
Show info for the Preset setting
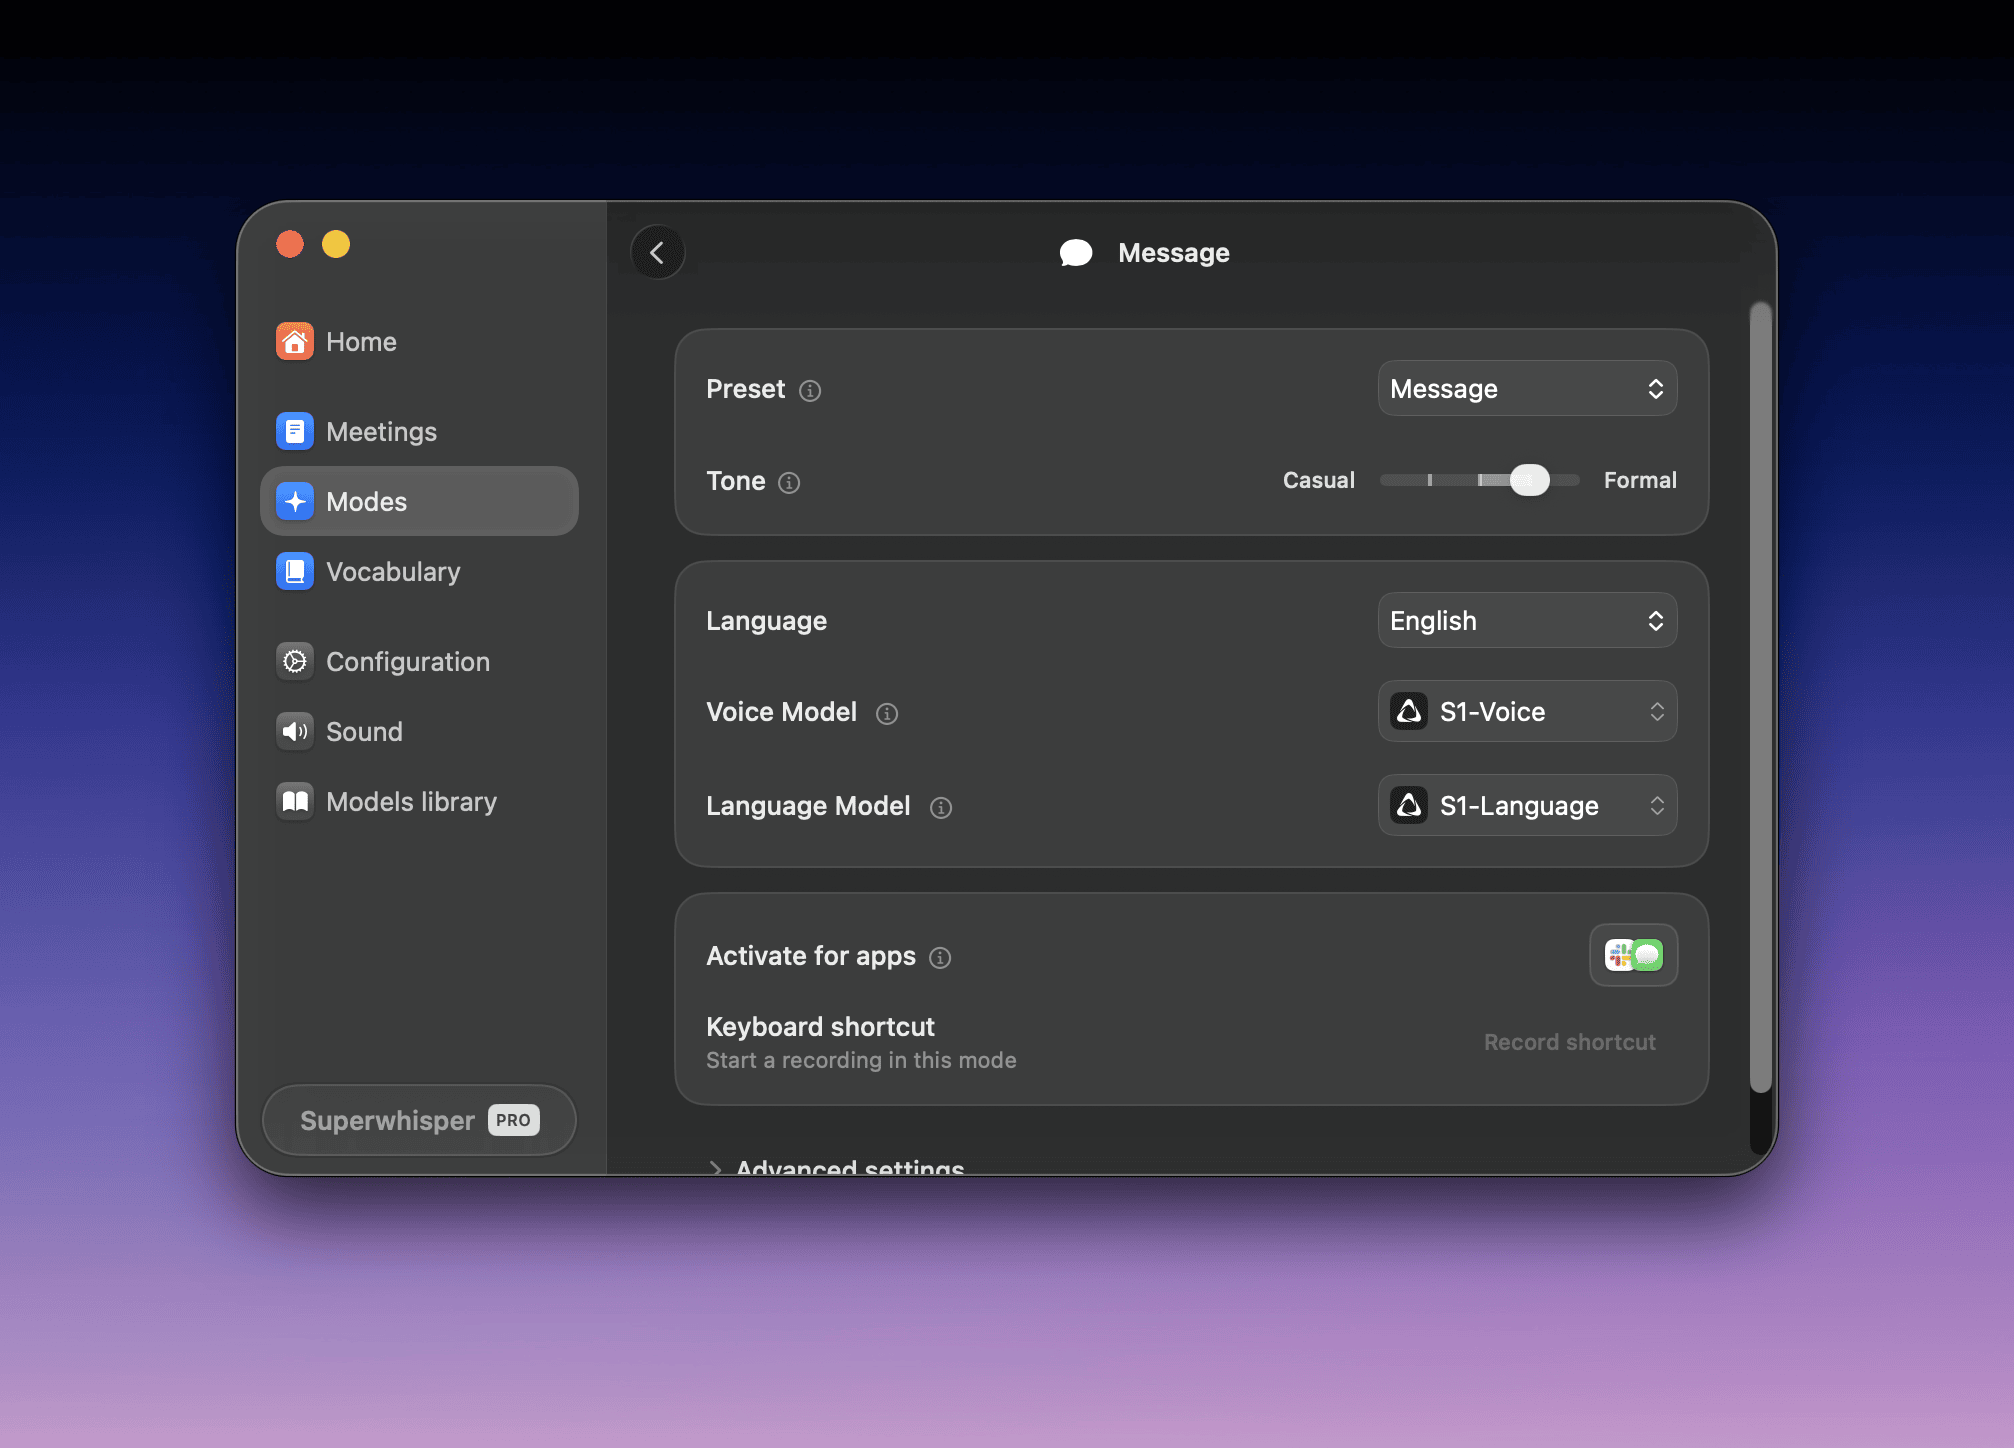pos(810,391)
